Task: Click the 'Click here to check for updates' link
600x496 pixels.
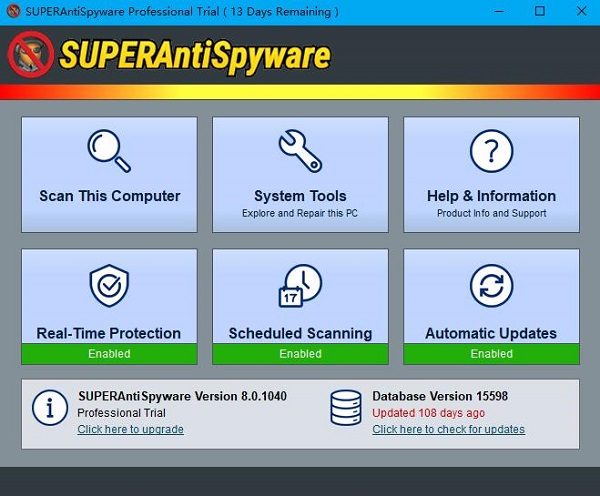Action: (x=448, y=429)
